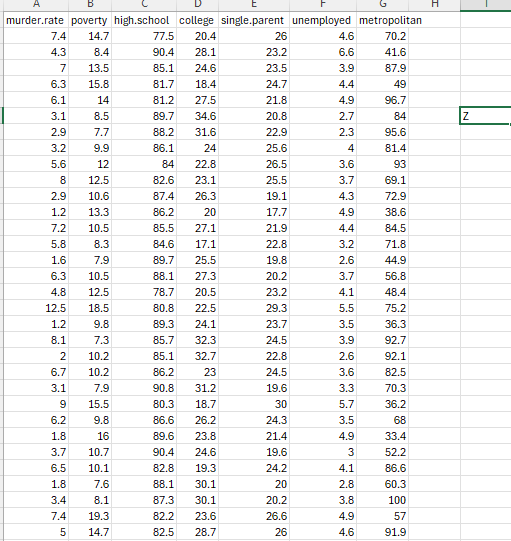
Task: Click the college value 34.6
Action: coord(197,116)
